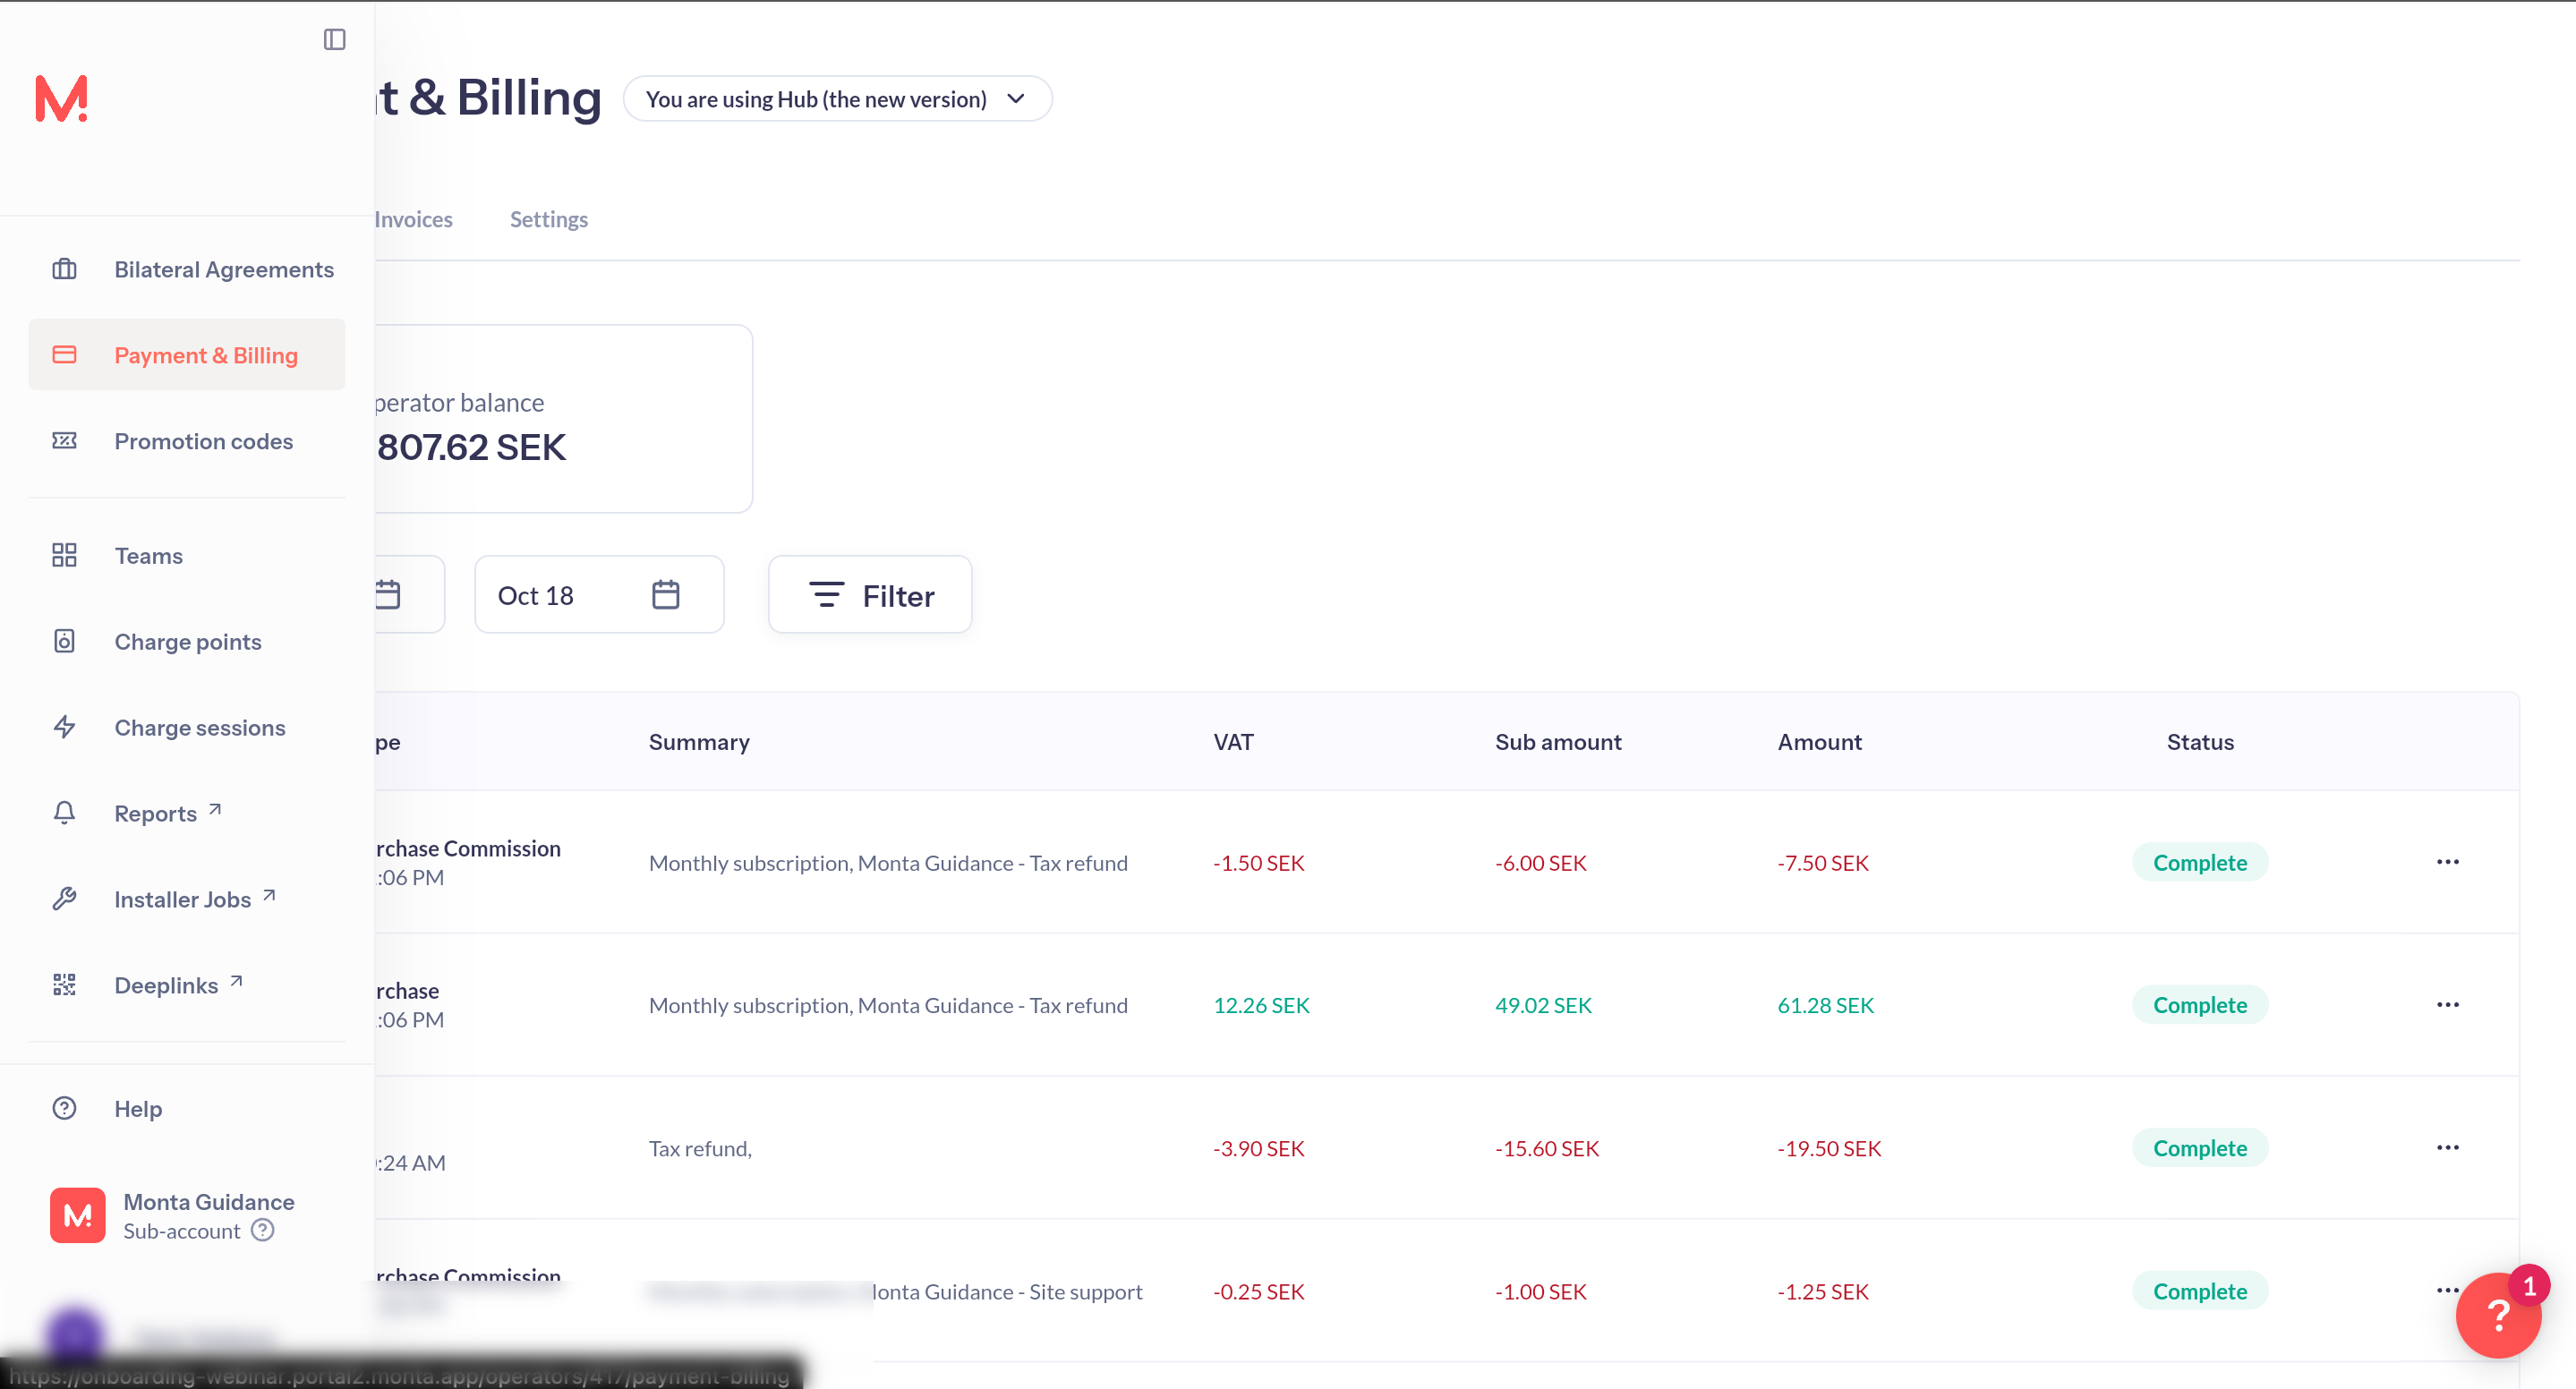Click the Filter button

coord(869,595)
